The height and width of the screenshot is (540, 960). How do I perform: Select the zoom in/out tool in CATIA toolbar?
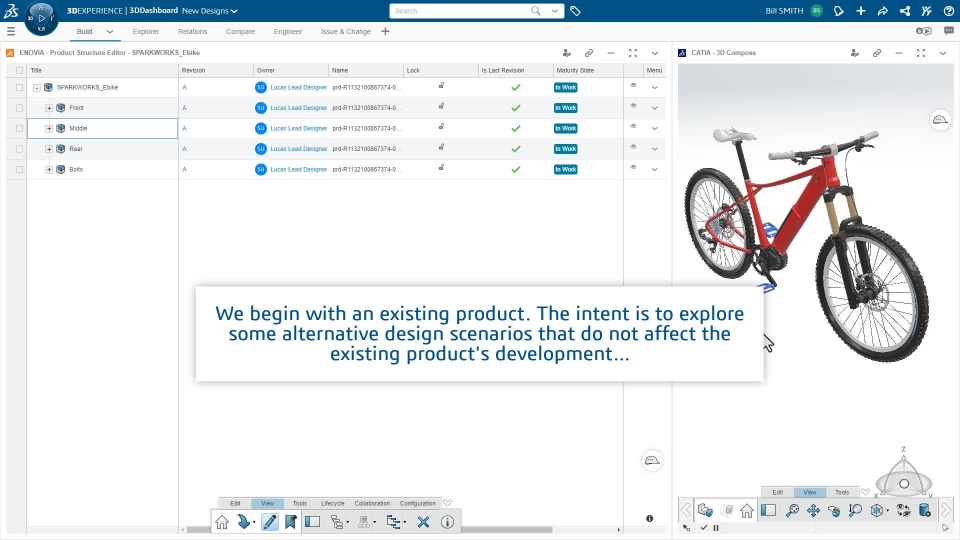pyautogui.click(x=855, y=510)
